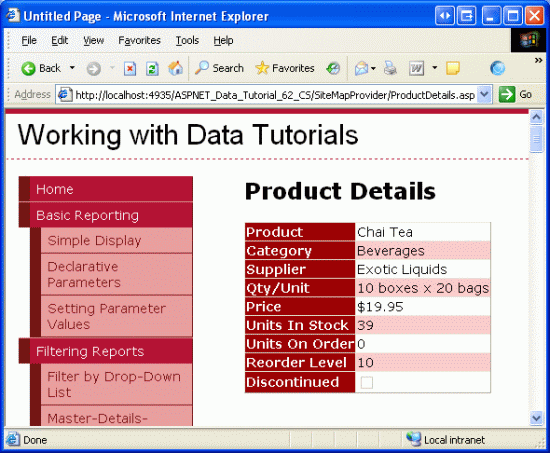This screenshot has width=550, height=453.
Task: Click the Messenger globe icon
Action: tap(497, 68)
